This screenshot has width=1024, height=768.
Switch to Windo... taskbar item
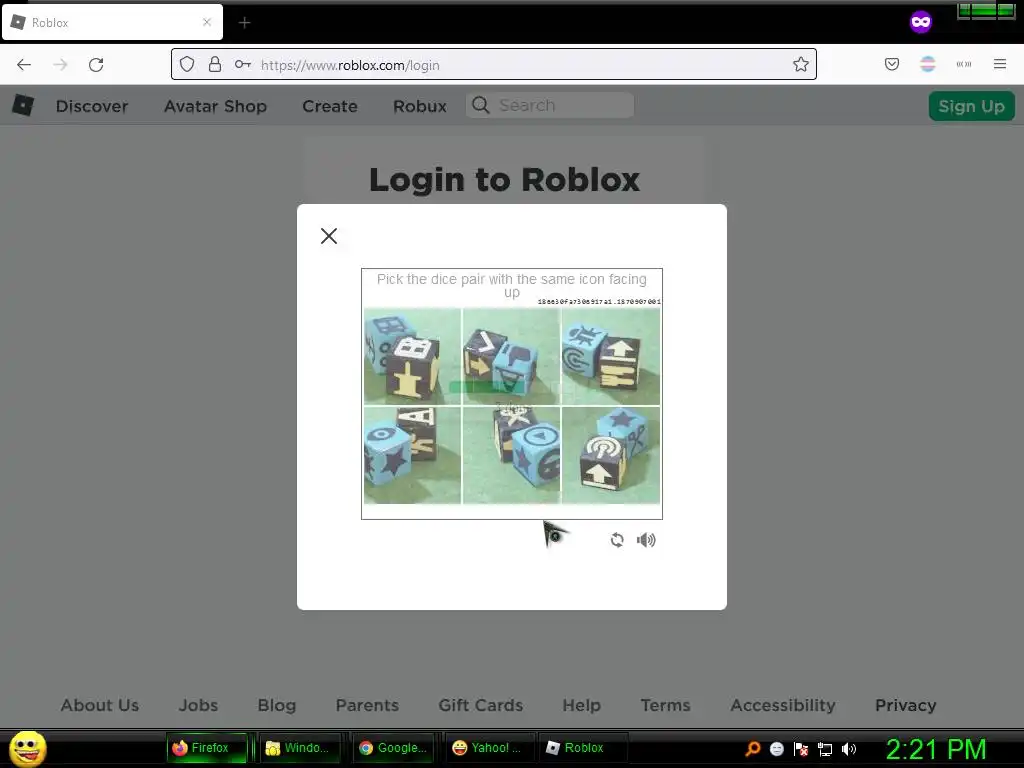coord(301,748)
